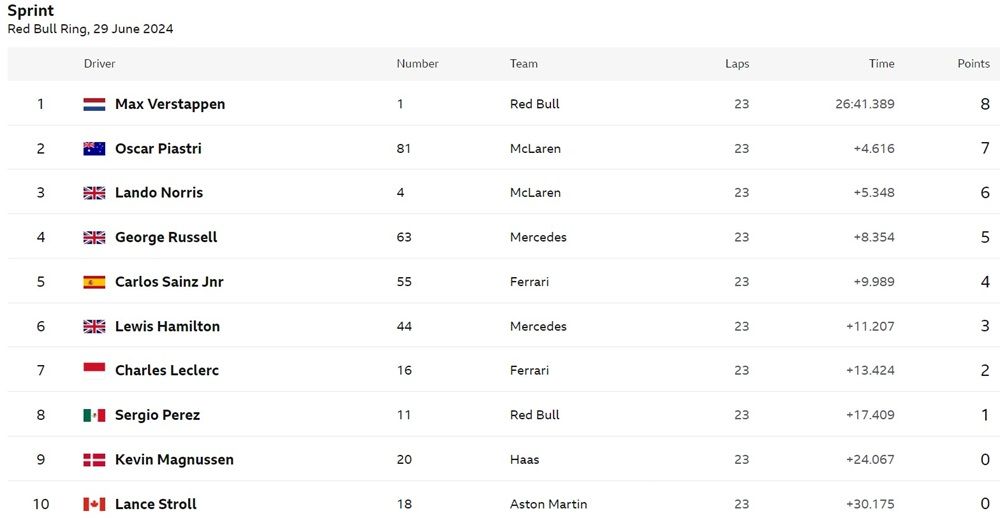Screen dimensions: 1000x518
Task: Click the Sprint heading title
Action: click(x=31, y=11)
